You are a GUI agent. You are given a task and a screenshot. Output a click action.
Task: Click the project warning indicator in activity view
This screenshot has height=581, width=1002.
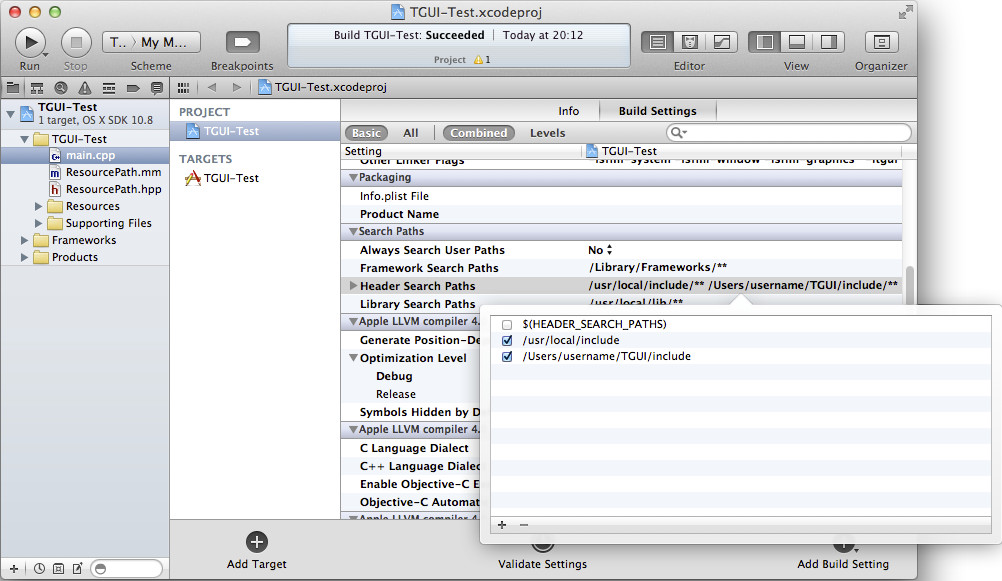tap(482, 59)
